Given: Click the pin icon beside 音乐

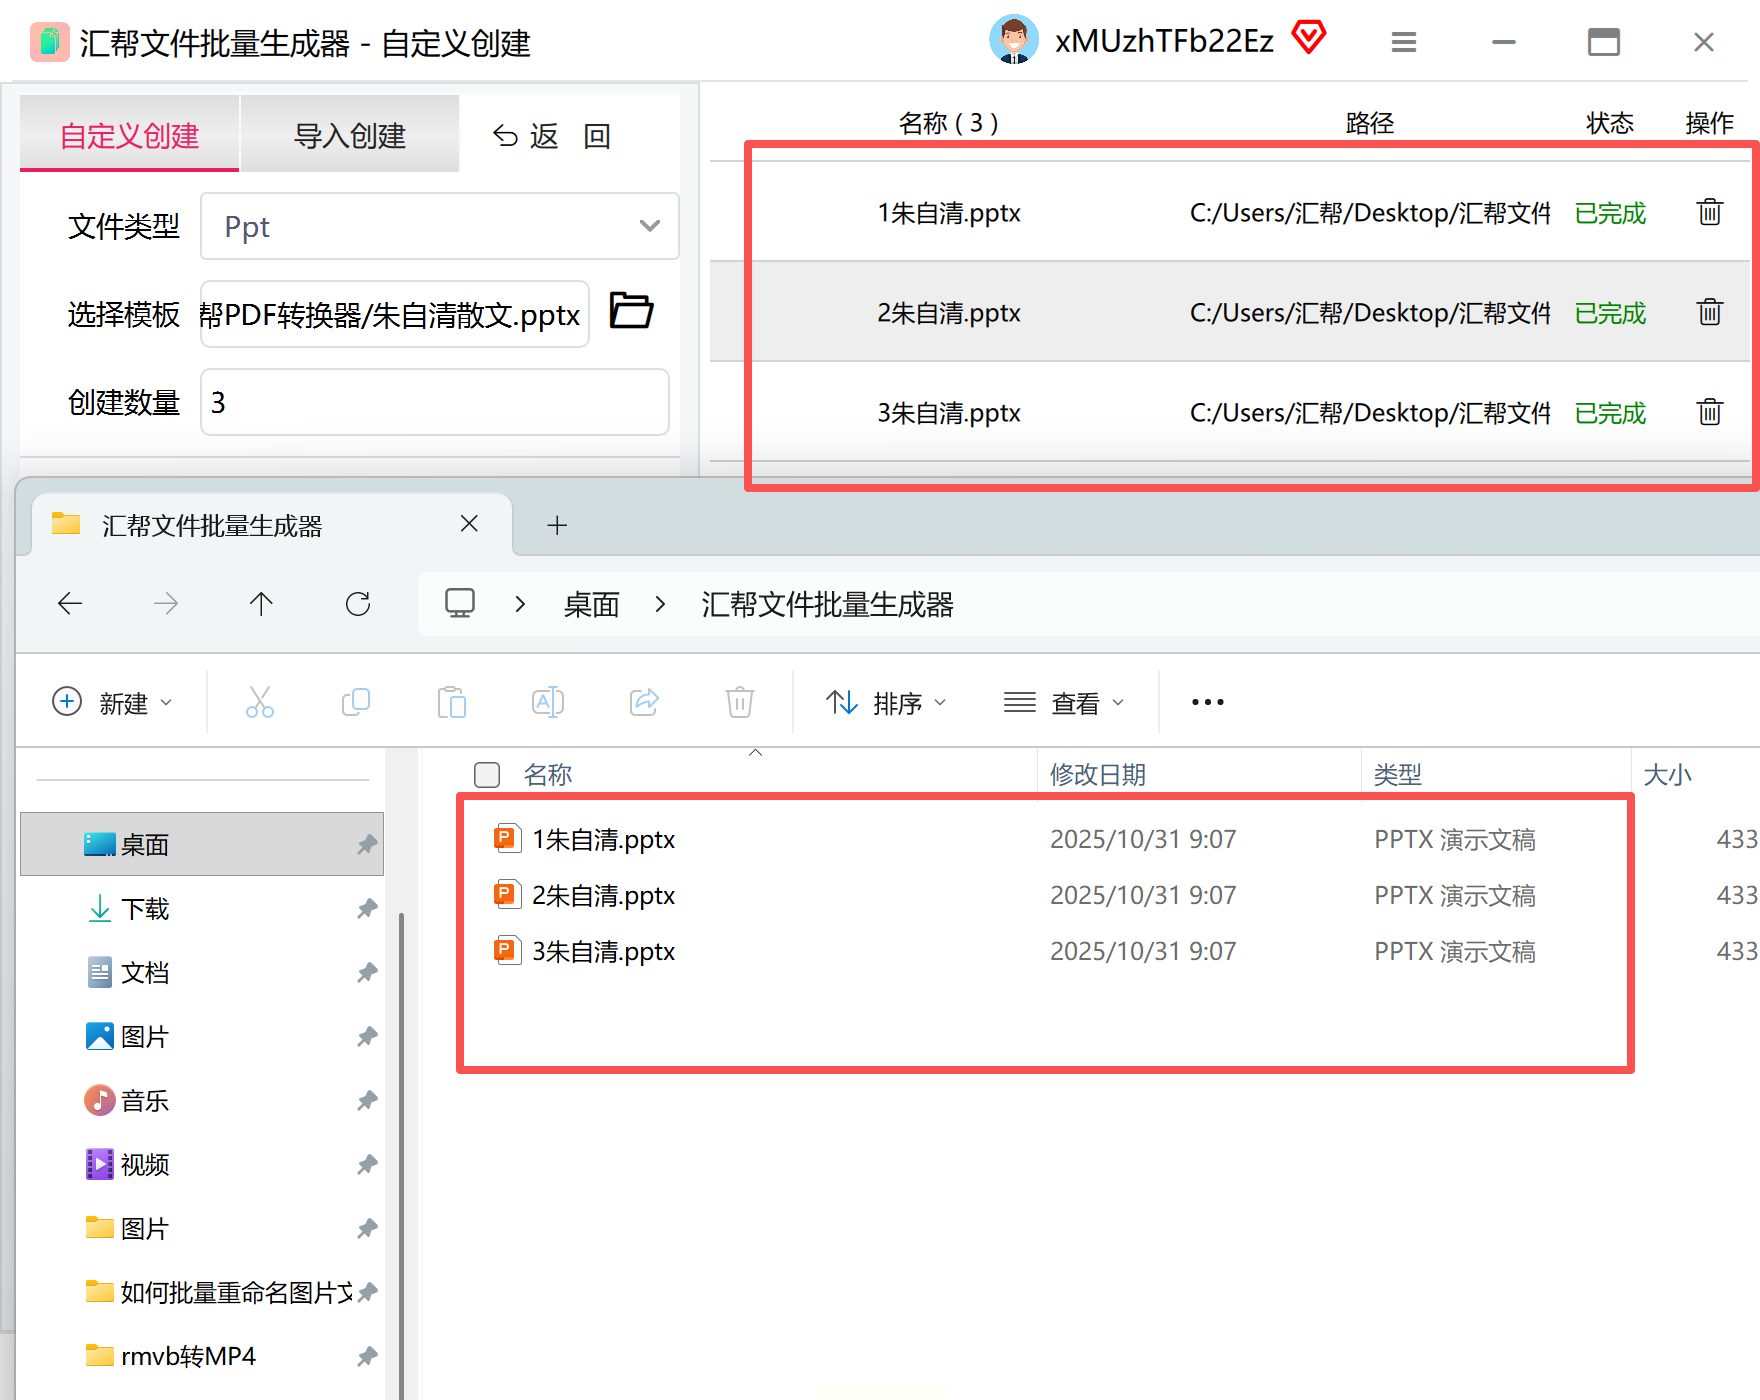Looking at the screenshot, I should coord(367,1100).
